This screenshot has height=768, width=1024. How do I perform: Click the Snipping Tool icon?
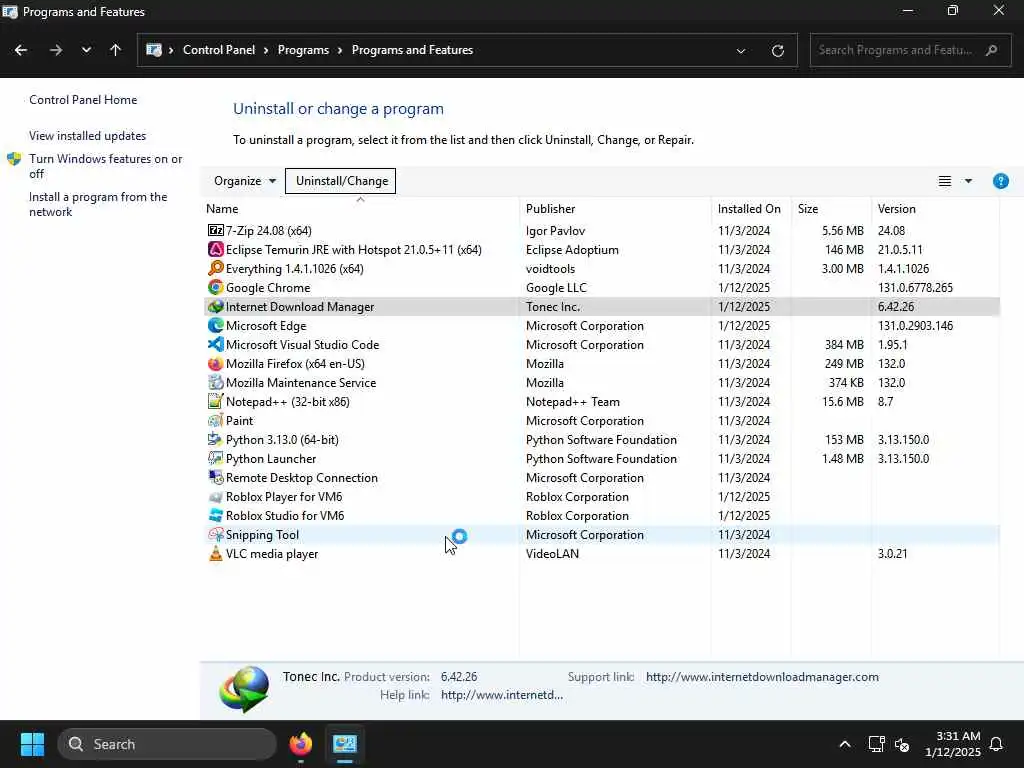(x=216, y=534)
